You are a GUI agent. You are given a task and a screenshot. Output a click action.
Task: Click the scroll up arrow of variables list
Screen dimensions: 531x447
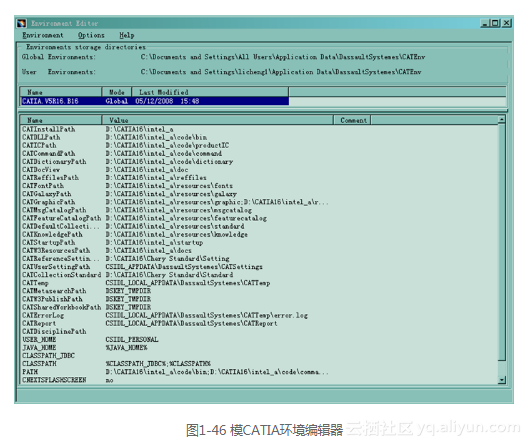502,120
